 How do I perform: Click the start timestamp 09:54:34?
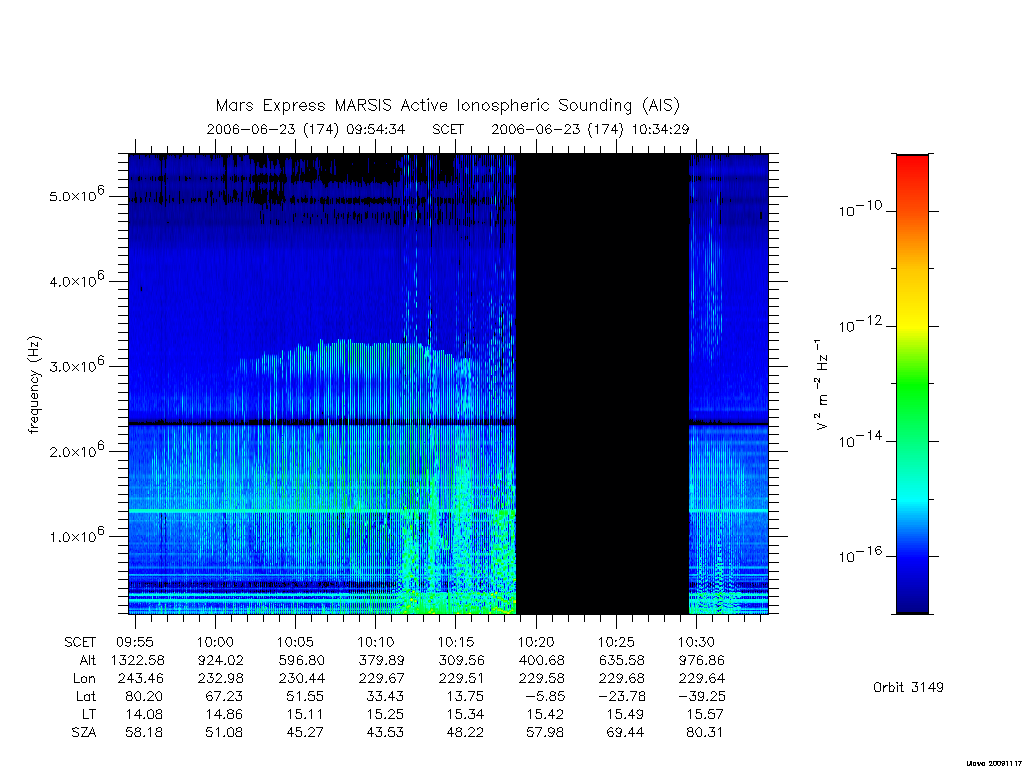coord(376,129)
